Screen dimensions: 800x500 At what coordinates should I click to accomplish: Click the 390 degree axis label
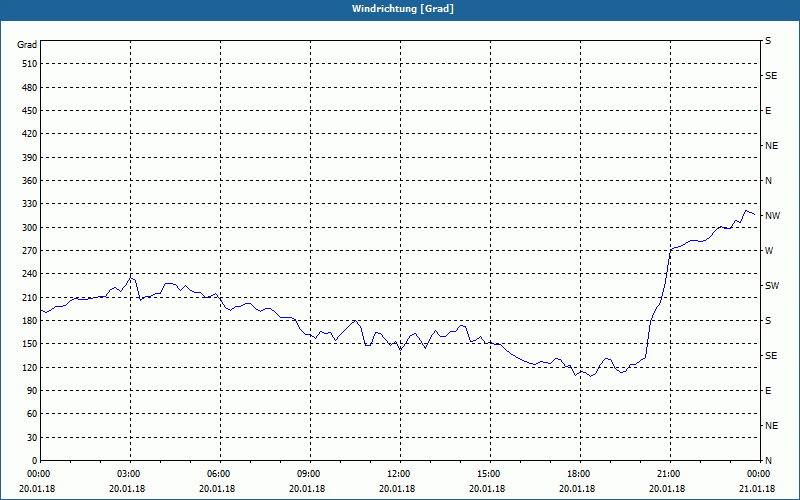30,158
